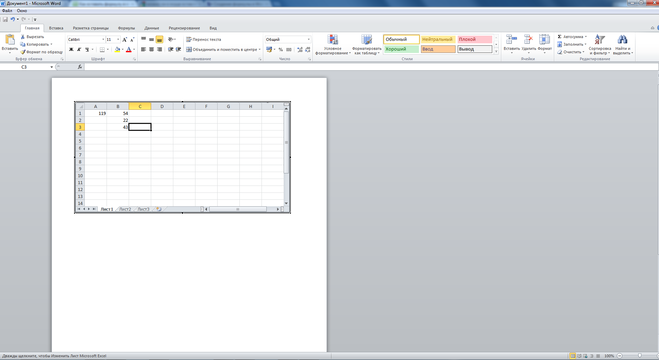Screen dimensions: 659x360
Task: Open the Общий number format dropdown
Action: tap(308, 39)
